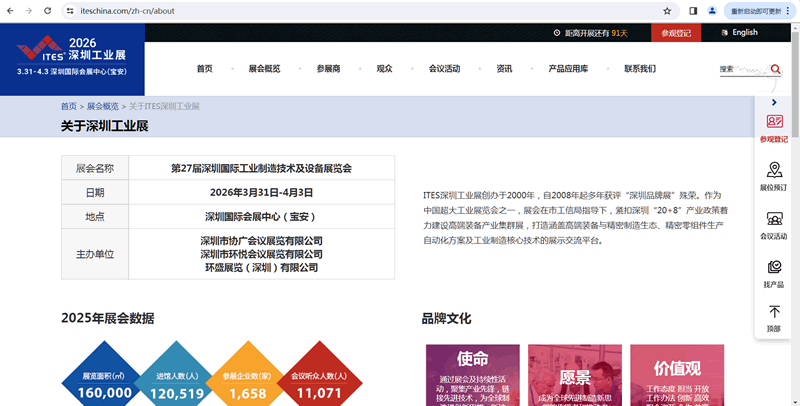The height and width of the screenshot is (406, 800).
Task: Select 产品应用库 in navigation bar
Action: point(568,69)
